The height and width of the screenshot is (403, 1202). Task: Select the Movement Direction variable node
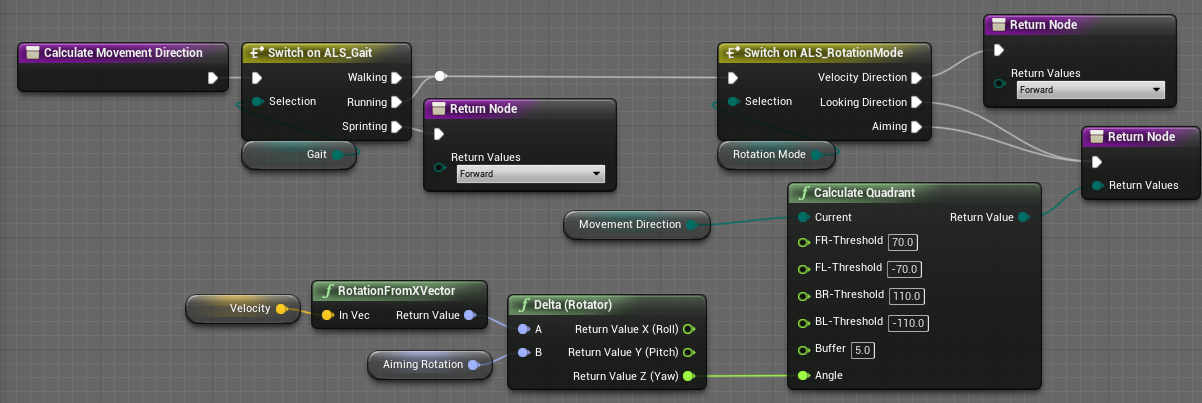pyautogui.click(x=629, y=225)
